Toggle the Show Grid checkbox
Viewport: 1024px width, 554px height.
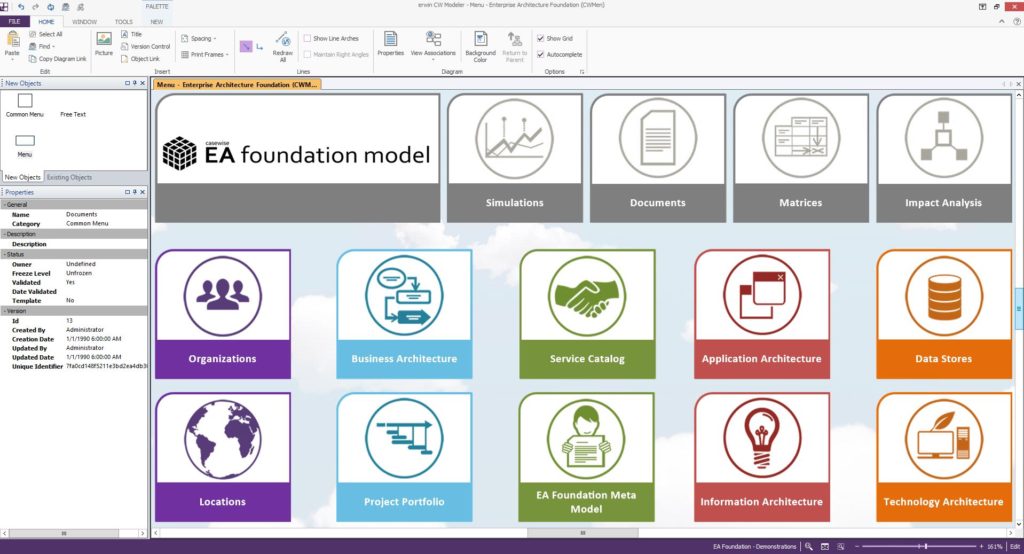click(x=541, y=39)
